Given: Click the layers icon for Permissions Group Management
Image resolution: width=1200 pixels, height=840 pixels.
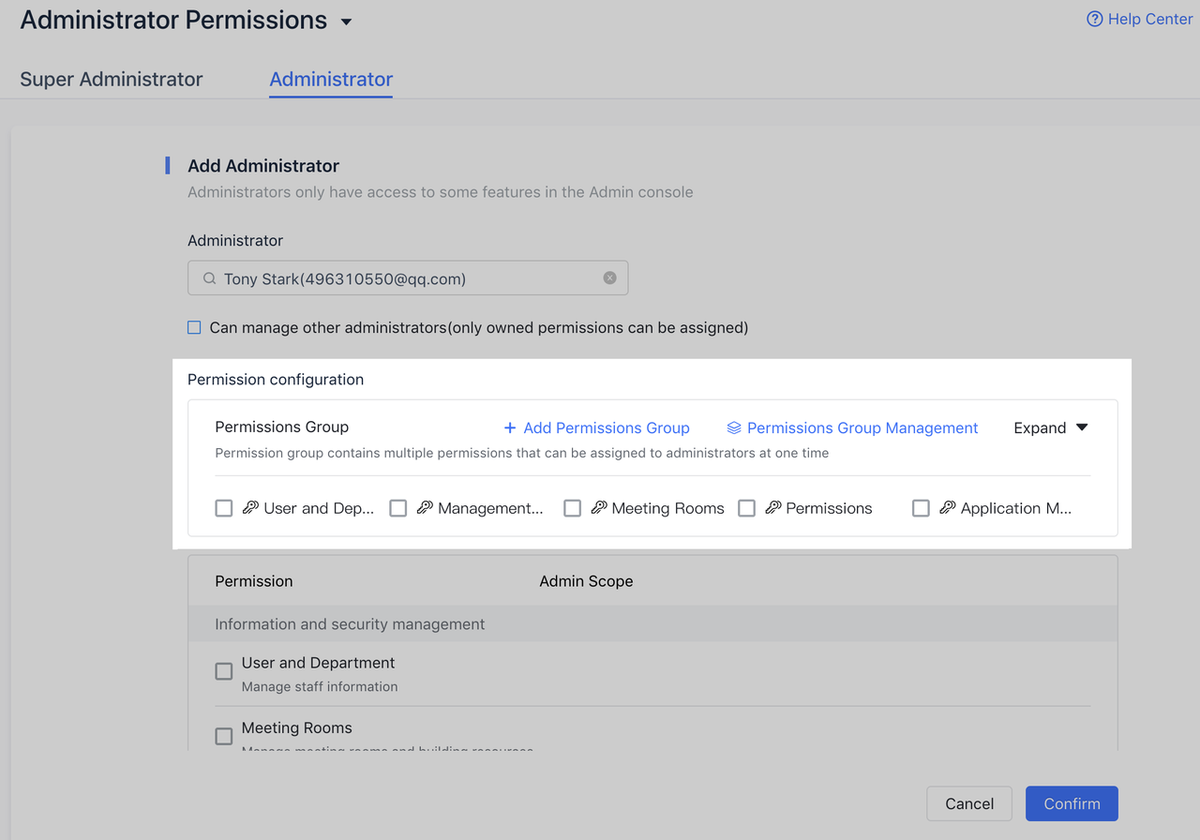Looking at the screenshot, I should point(734,428).
